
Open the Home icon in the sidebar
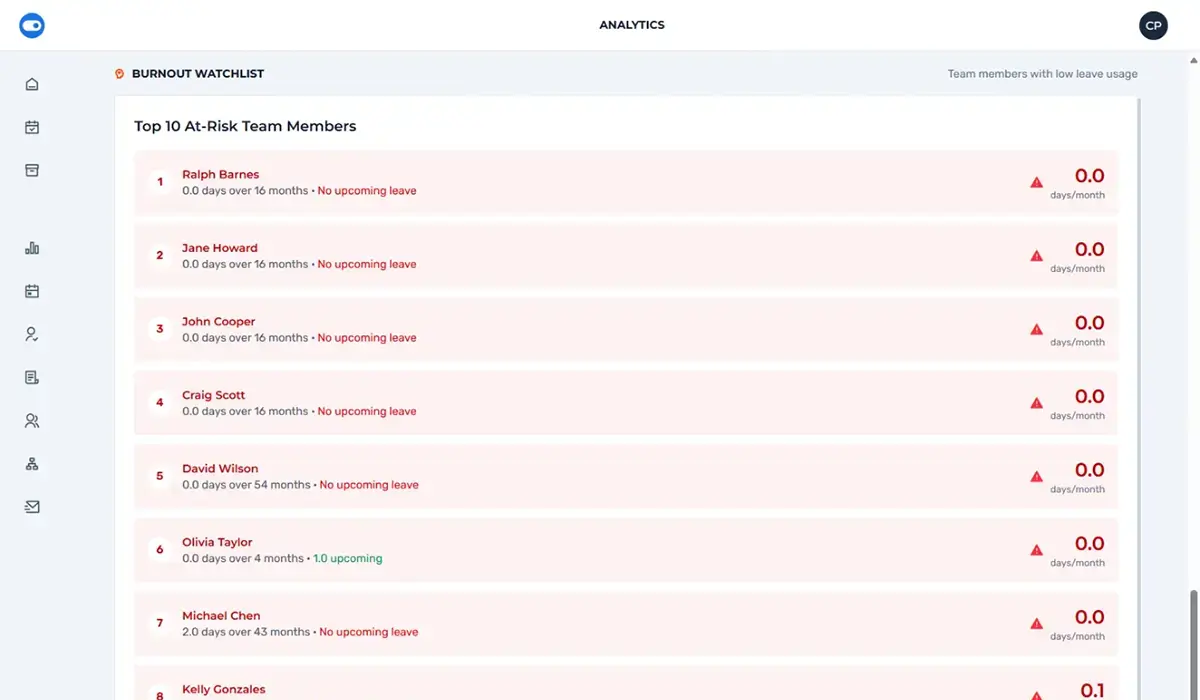coord(31,84)
